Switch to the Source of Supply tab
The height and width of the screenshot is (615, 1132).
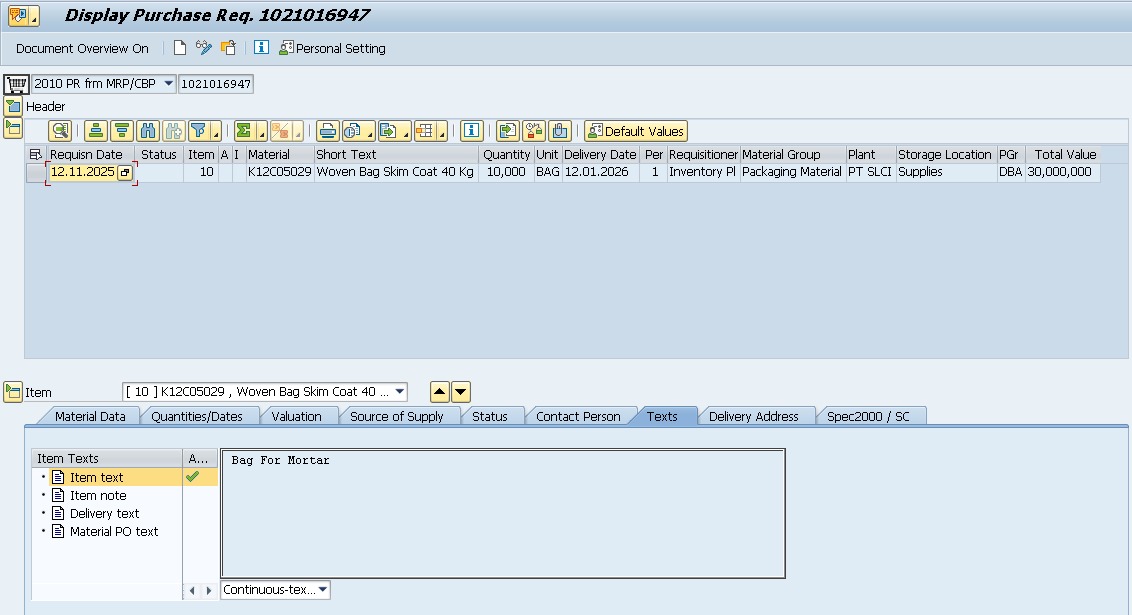pos(396,416)
